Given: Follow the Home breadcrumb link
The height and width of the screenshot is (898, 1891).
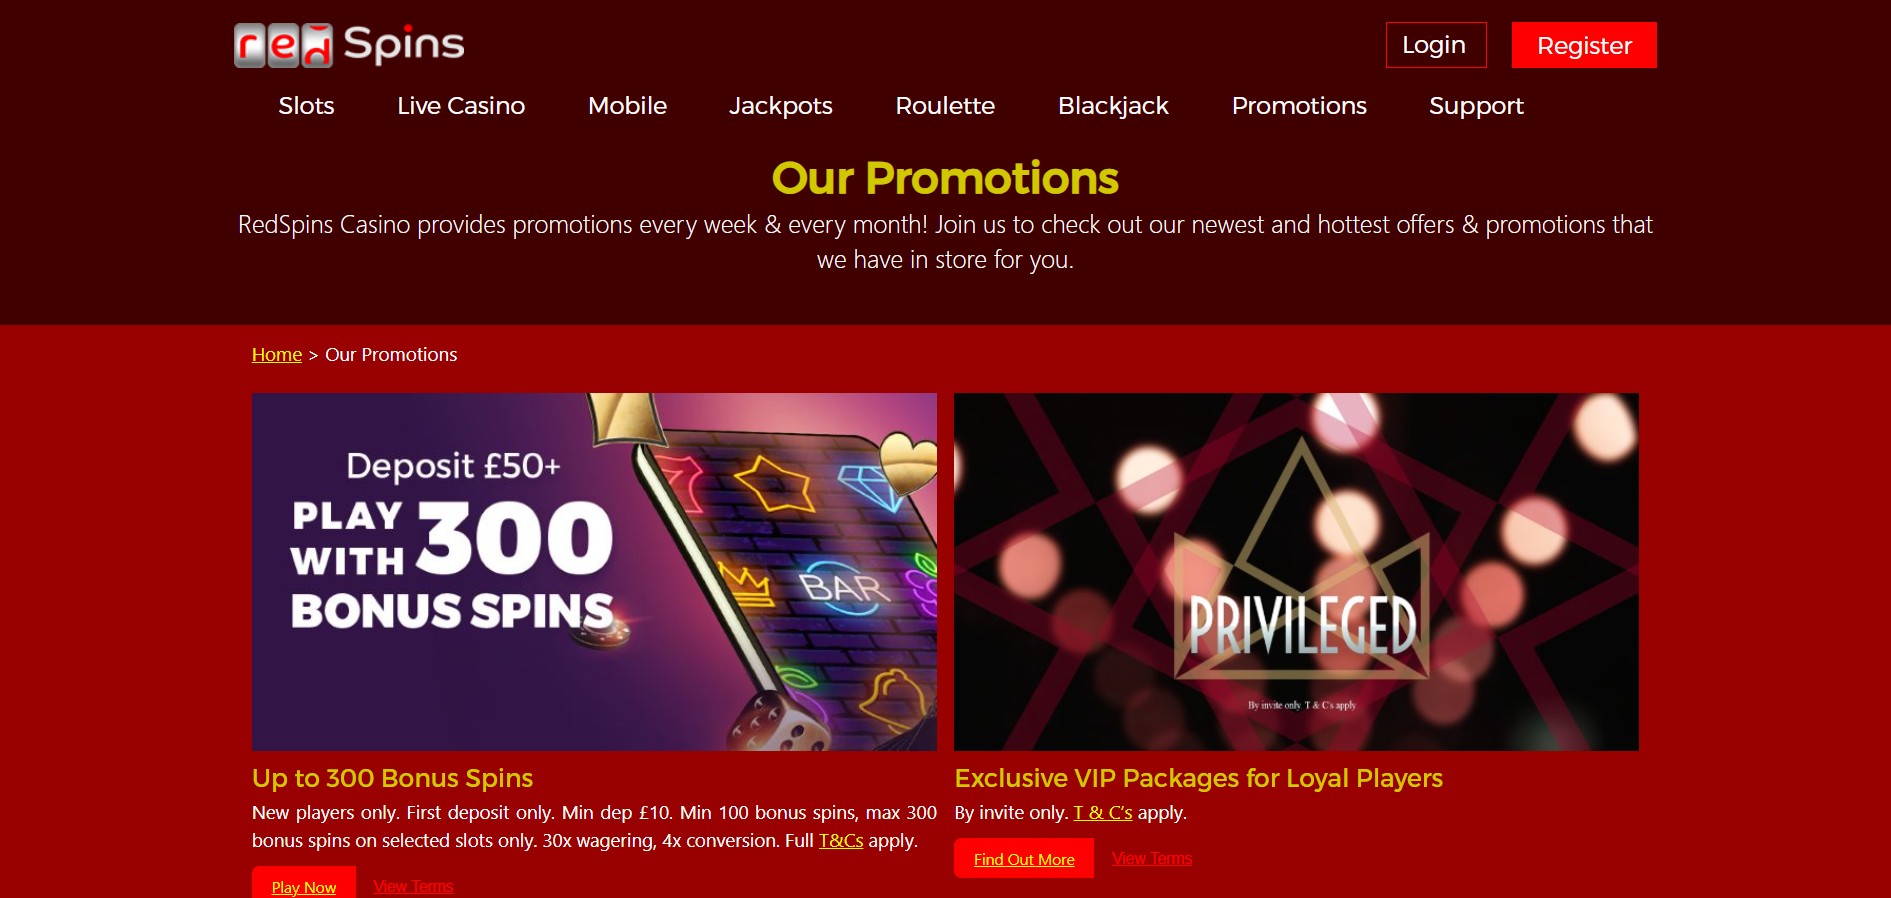Looking at the screenshot, I should pos(277,355).
